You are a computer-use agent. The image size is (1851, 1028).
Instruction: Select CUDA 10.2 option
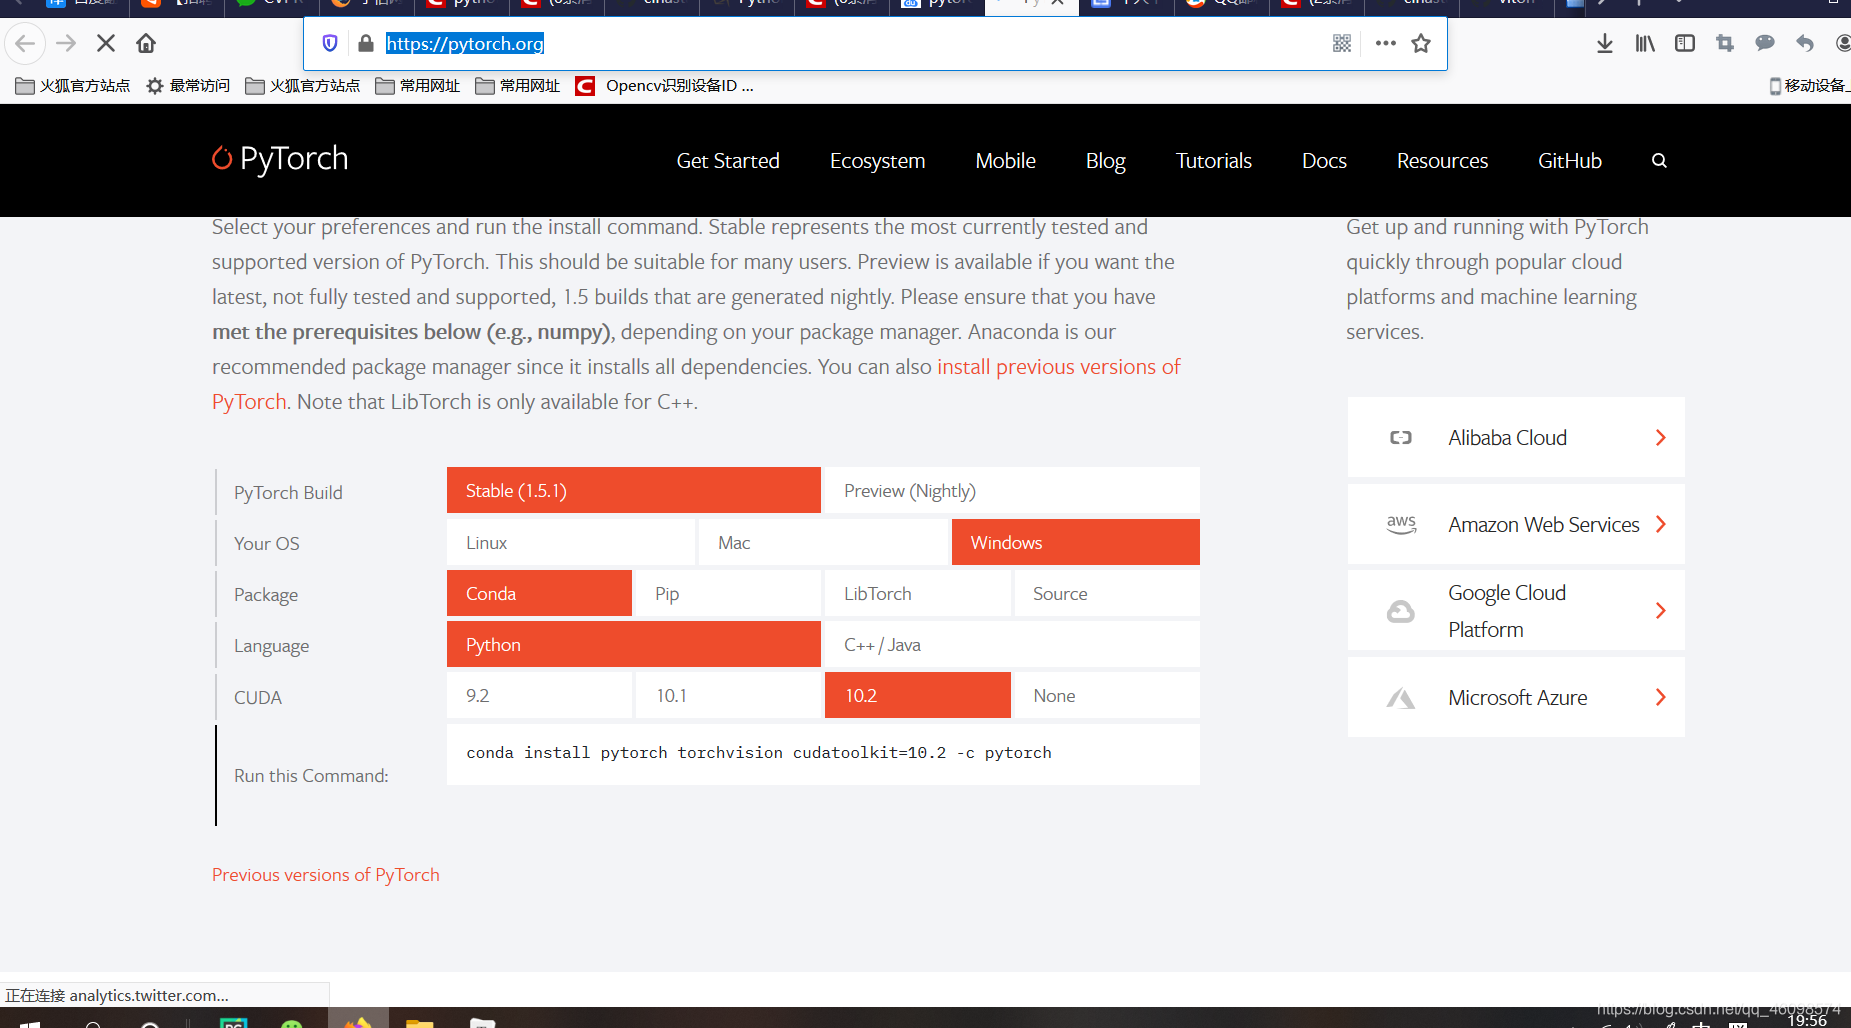pos(918,696)
